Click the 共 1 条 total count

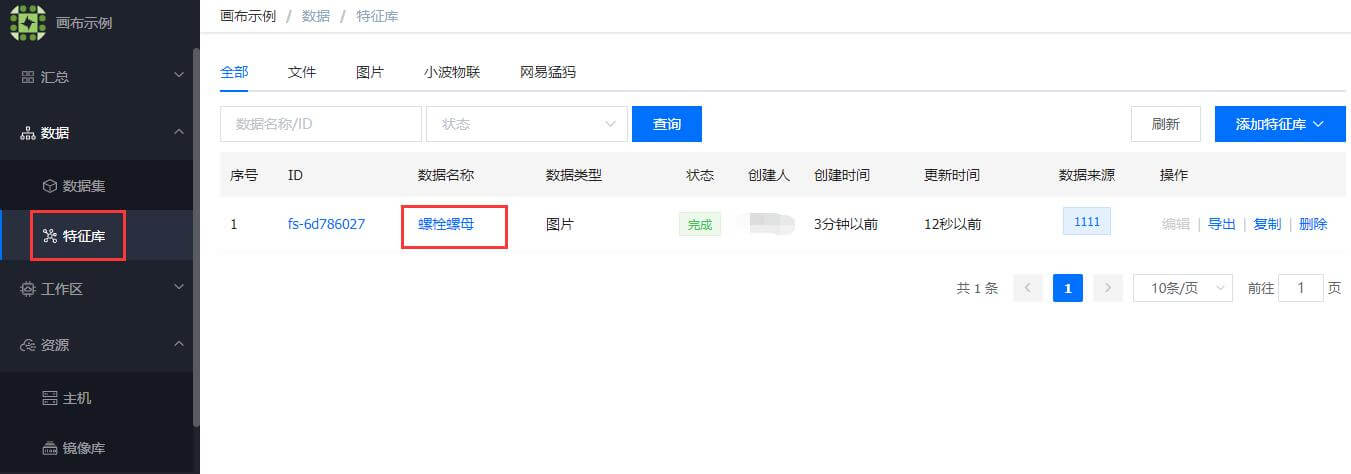point(977,288)
